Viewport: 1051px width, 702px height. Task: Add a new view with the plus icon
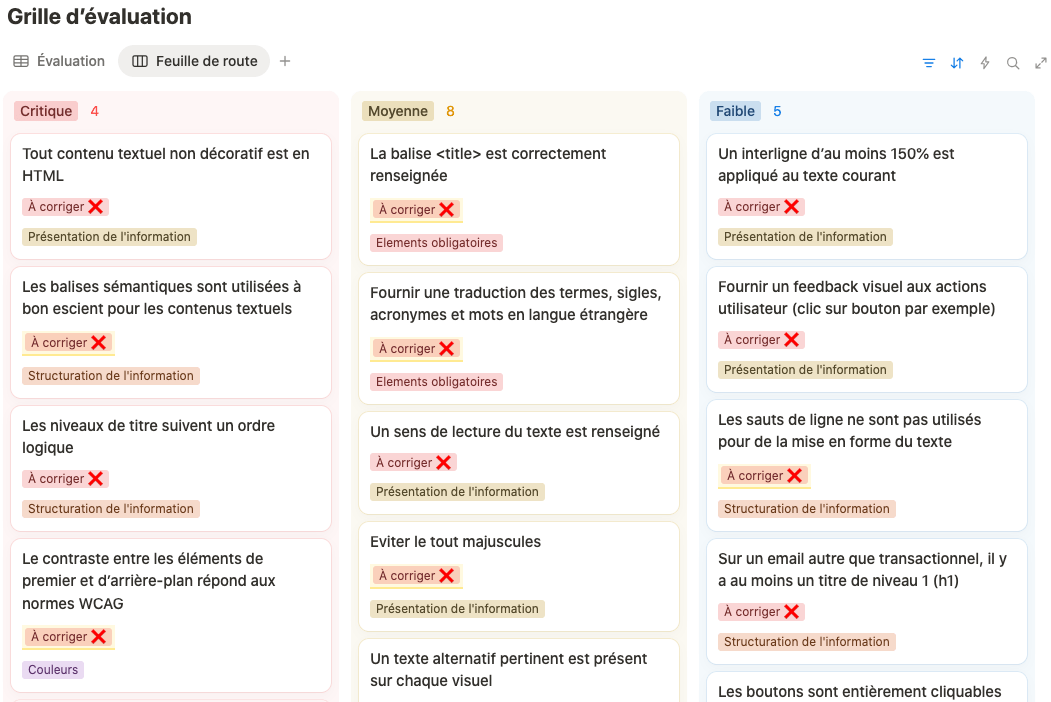[x=285, y=61]
